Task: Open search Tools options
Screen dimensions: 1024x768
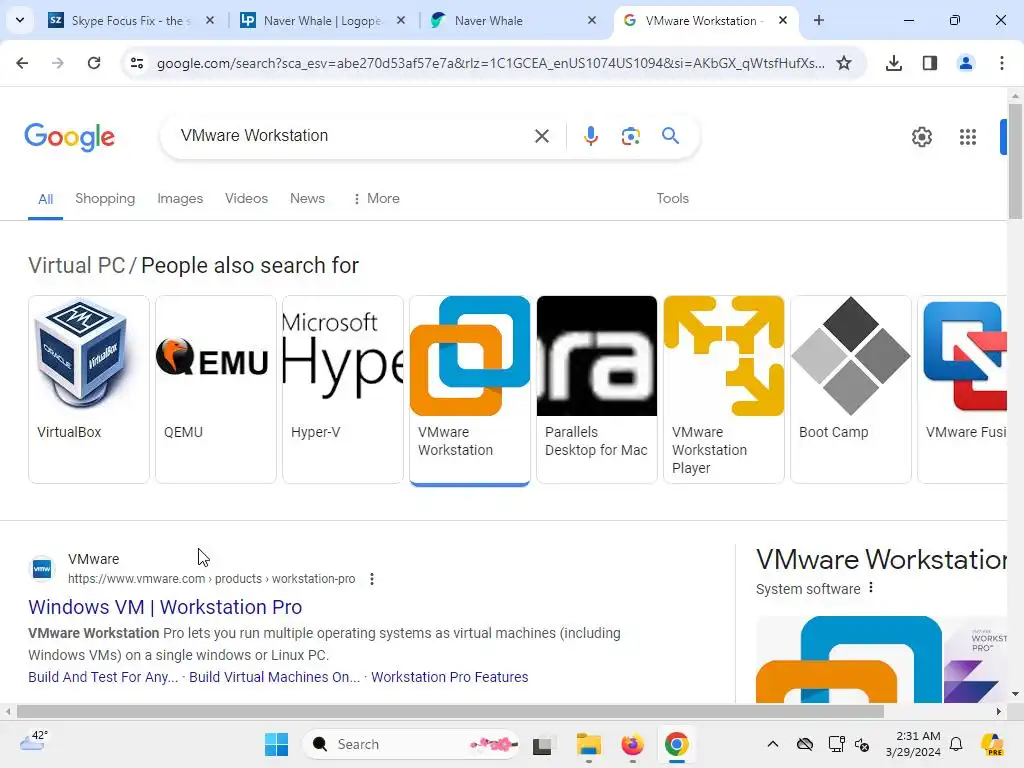Action: click(672, 199)
